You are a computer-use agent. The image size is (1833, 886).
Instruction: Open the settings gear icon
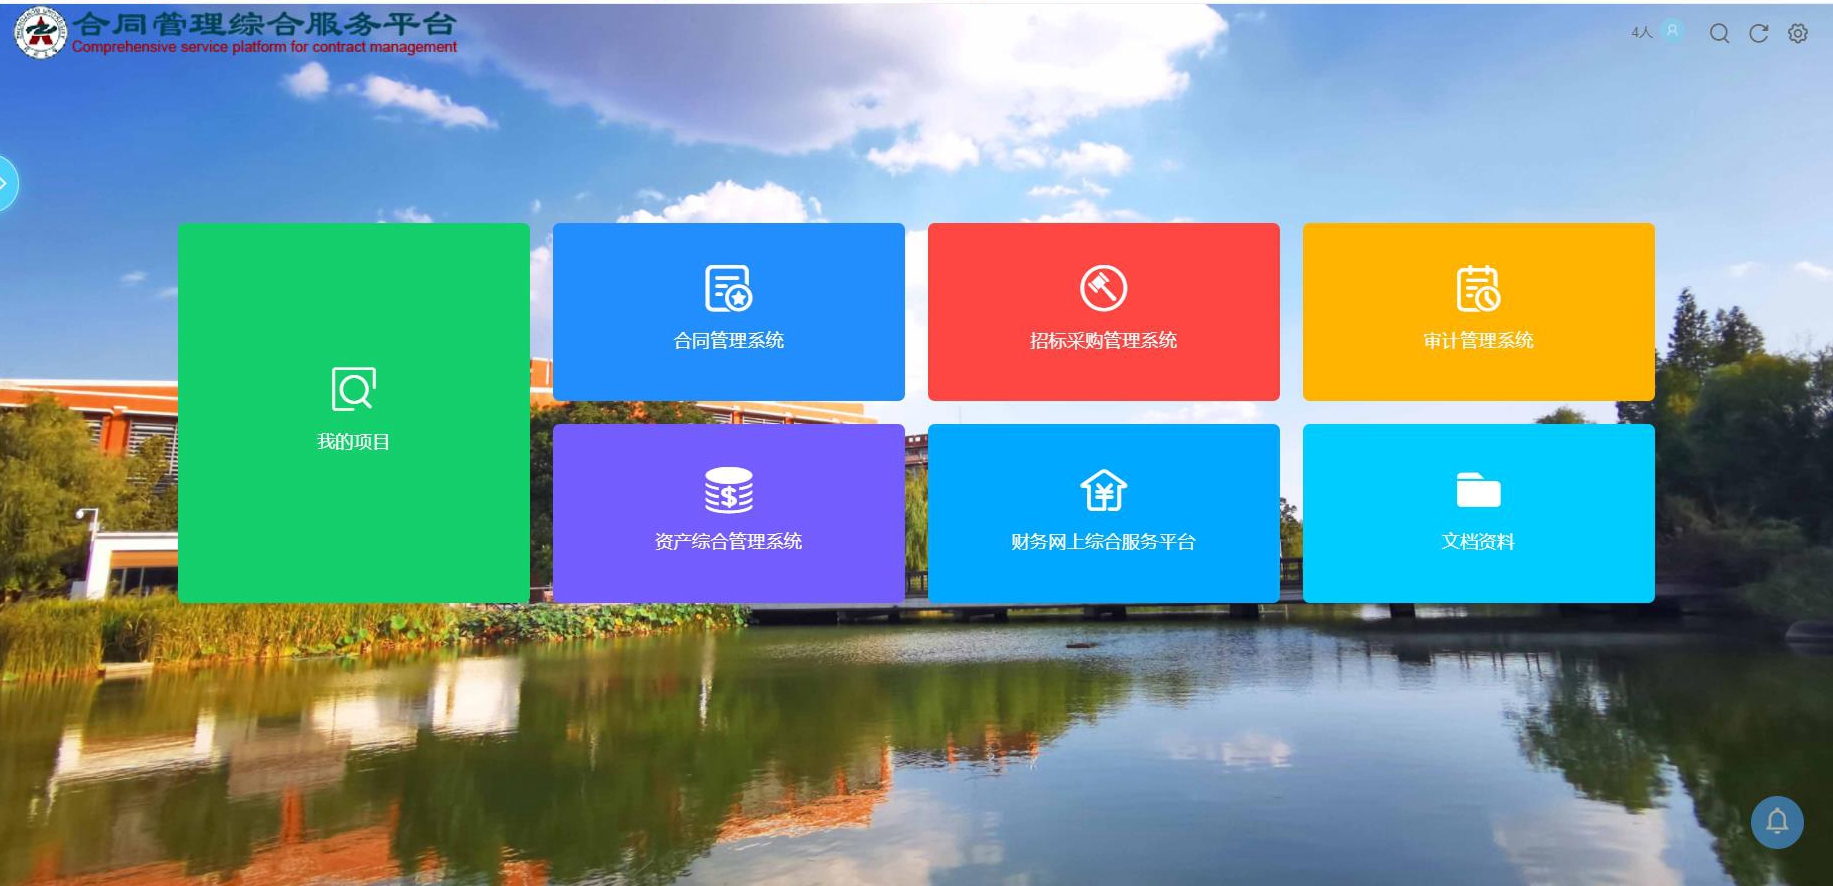pyautogui.click(x=1798, y=34)
